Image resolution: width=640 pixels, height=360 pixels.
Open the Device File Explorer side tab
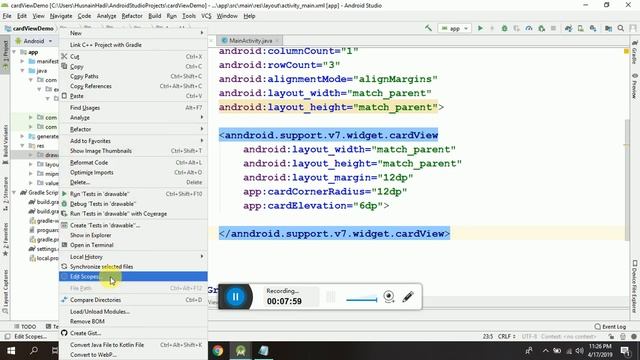coord(635,287)
